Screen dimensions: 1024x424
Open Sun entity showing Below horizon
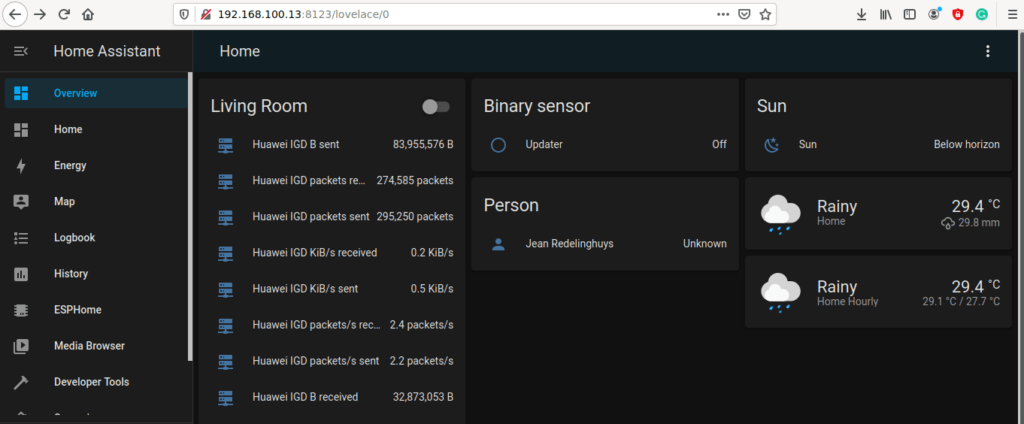click(878, 144)
